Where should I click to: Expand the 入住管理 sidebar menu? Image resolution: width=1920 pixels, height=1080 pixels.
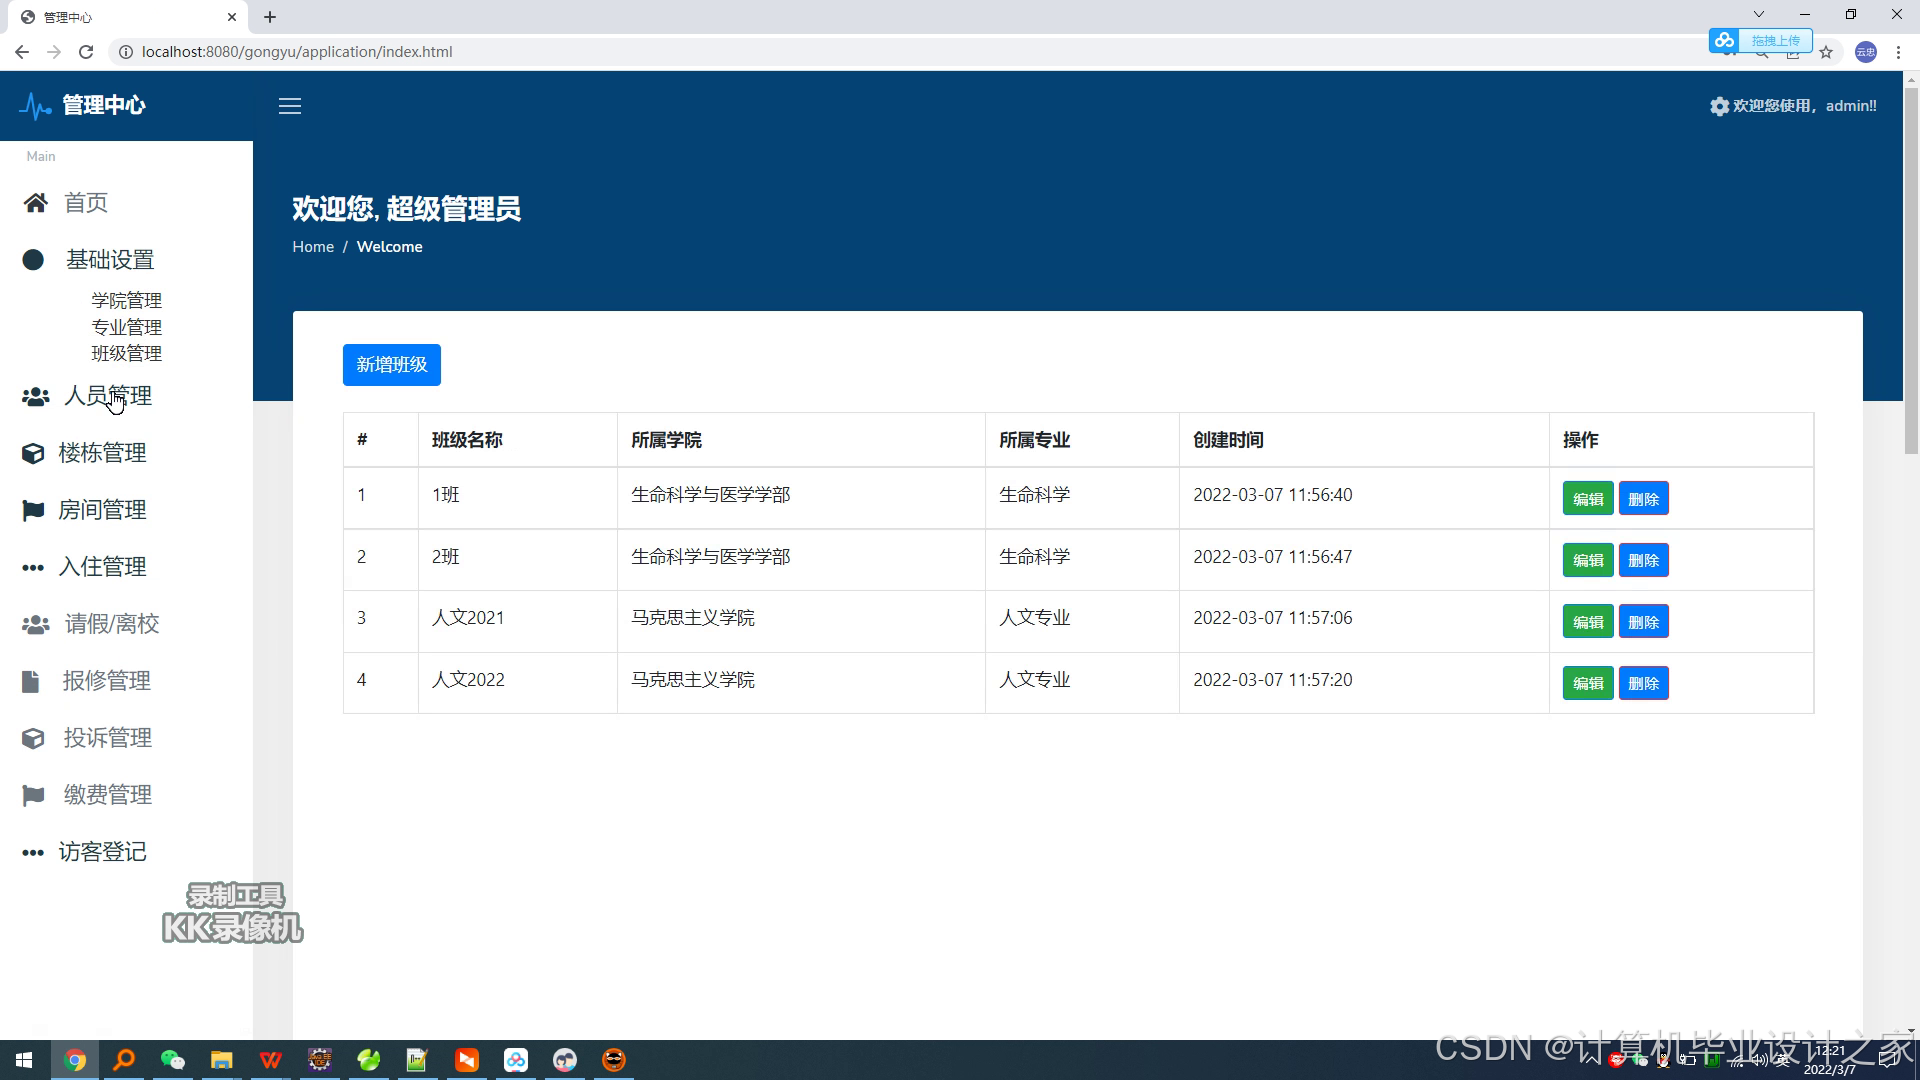click(102, 567)
